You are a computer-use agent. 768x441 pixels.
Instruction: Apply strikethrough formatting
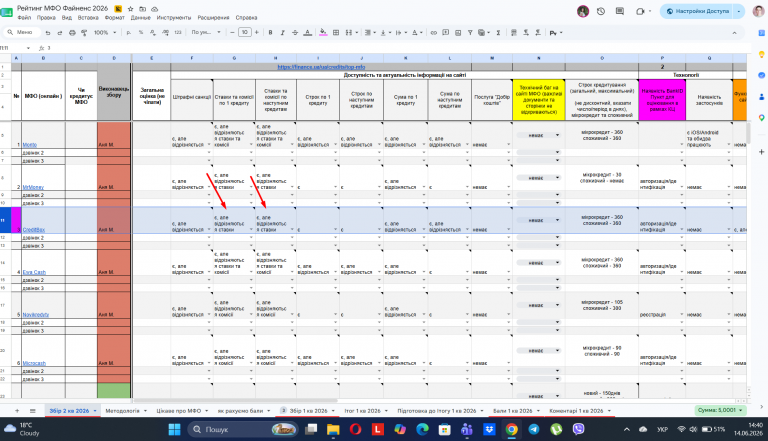click(295, 33)
